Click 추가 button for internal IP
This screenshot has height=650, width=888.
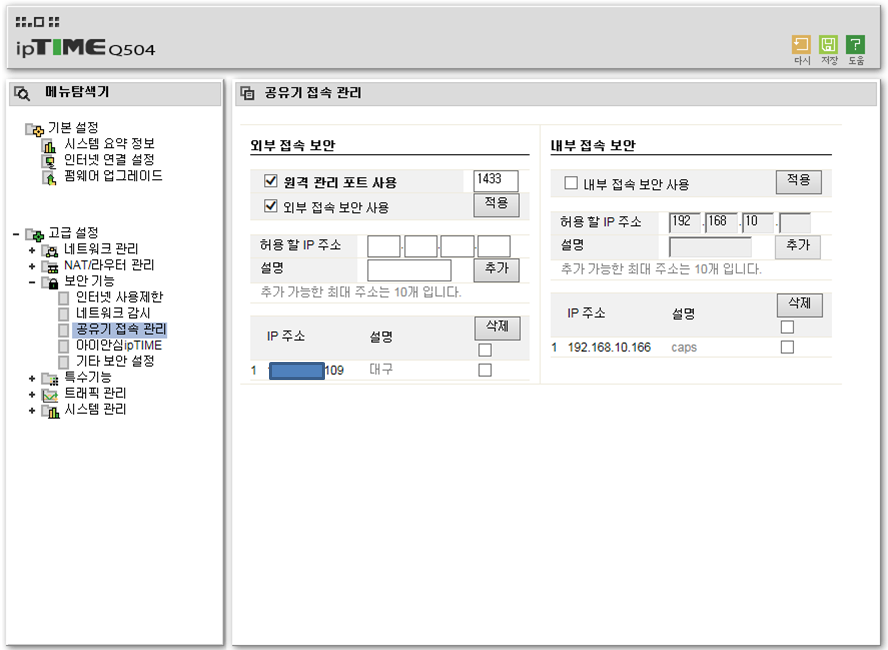tap(798, 247)
